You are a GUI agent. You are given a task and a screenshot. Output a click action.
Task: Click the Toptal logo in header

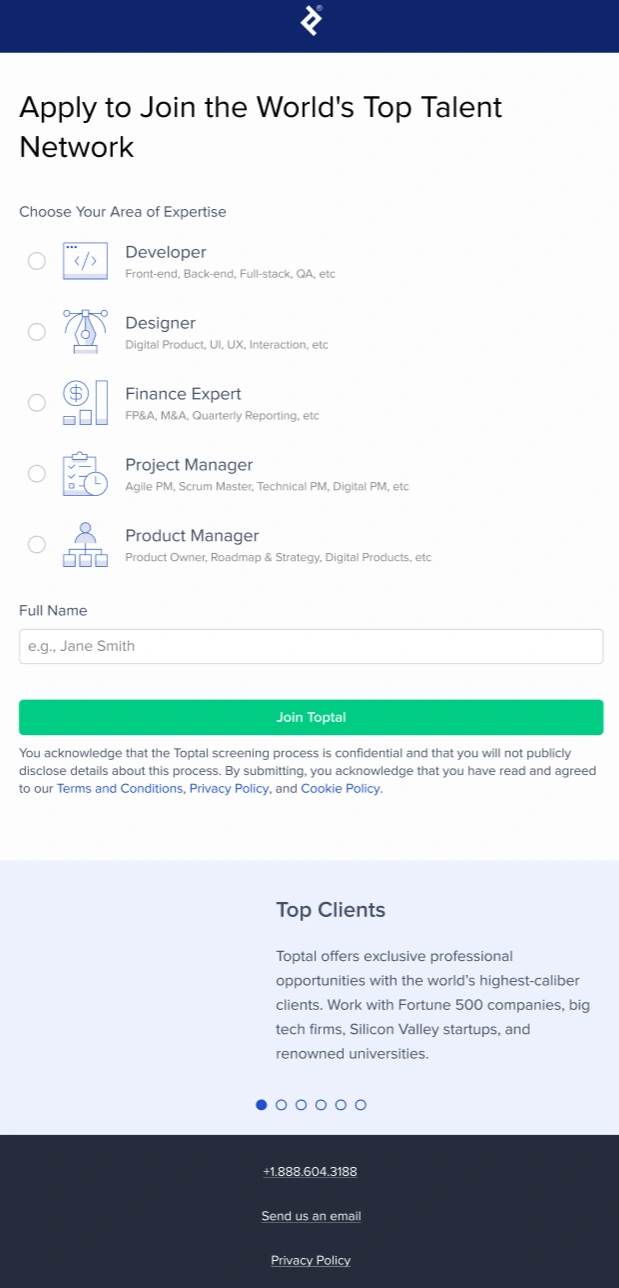(311, 20)
